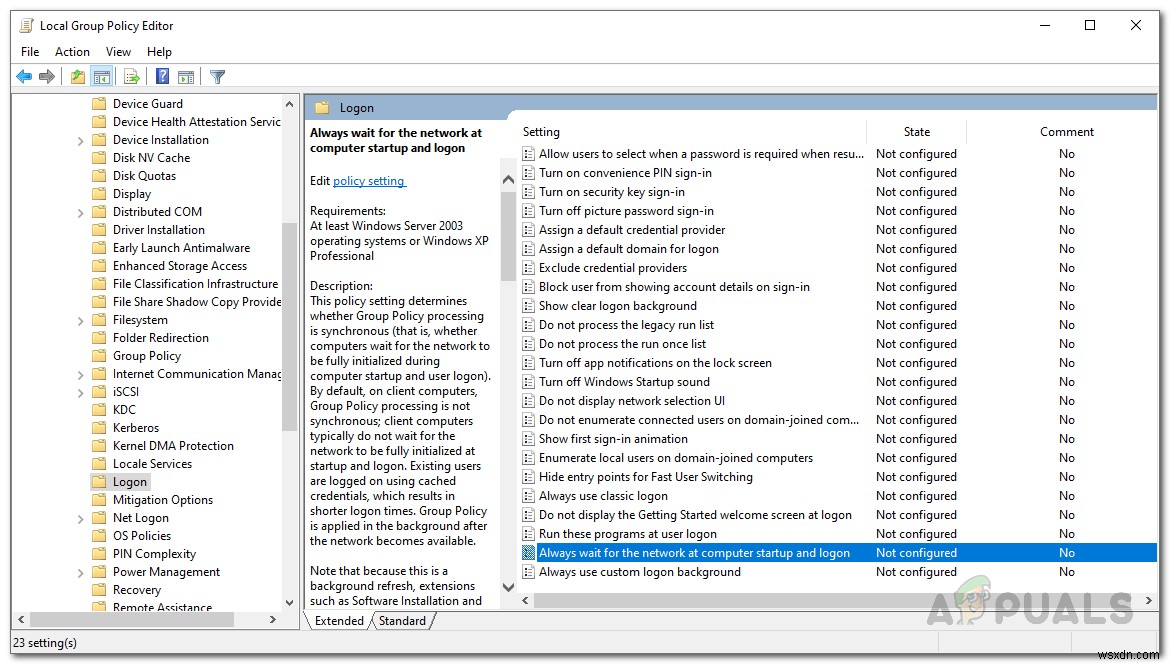This screenshot has width=1171, height=665.
Task: Click description pane scroll down arrow
Action: click(x=509, y=587)
